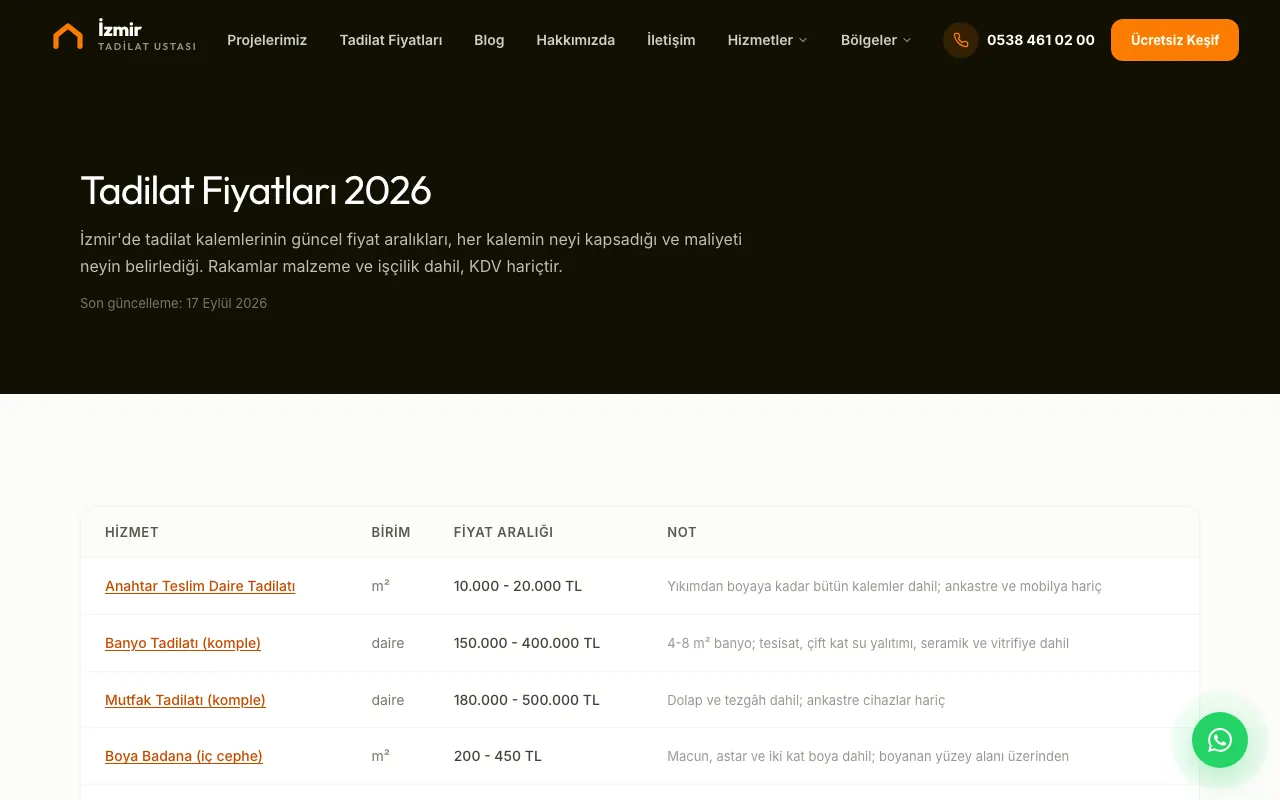Click the Son güncelleme date text
The height and width of the screenshot is (800, 1280).
[174, 303]
